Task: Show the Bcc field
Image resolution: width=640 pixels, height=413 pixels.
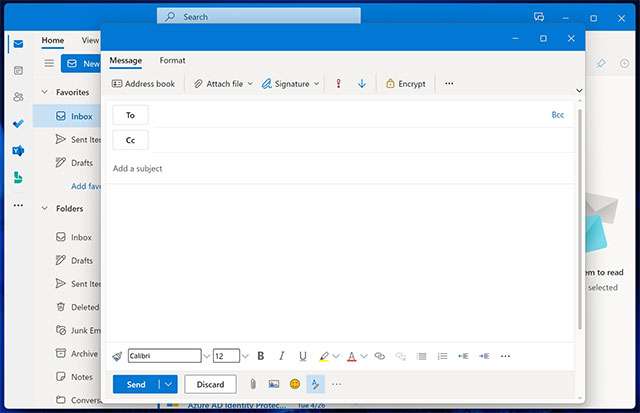Action: click(x=558, y=115)
